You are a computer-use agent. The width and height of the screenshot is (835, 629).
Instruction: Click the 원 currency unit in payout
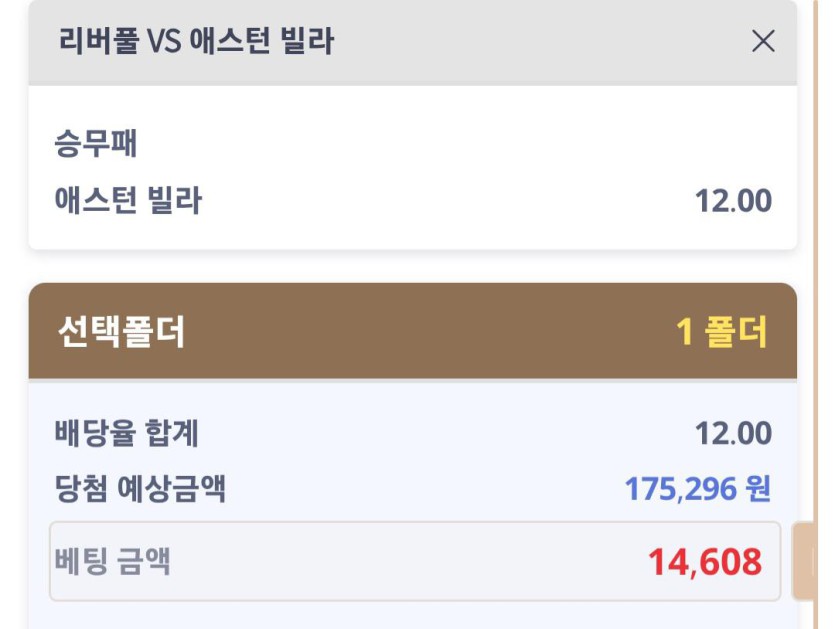pos(758,489)
